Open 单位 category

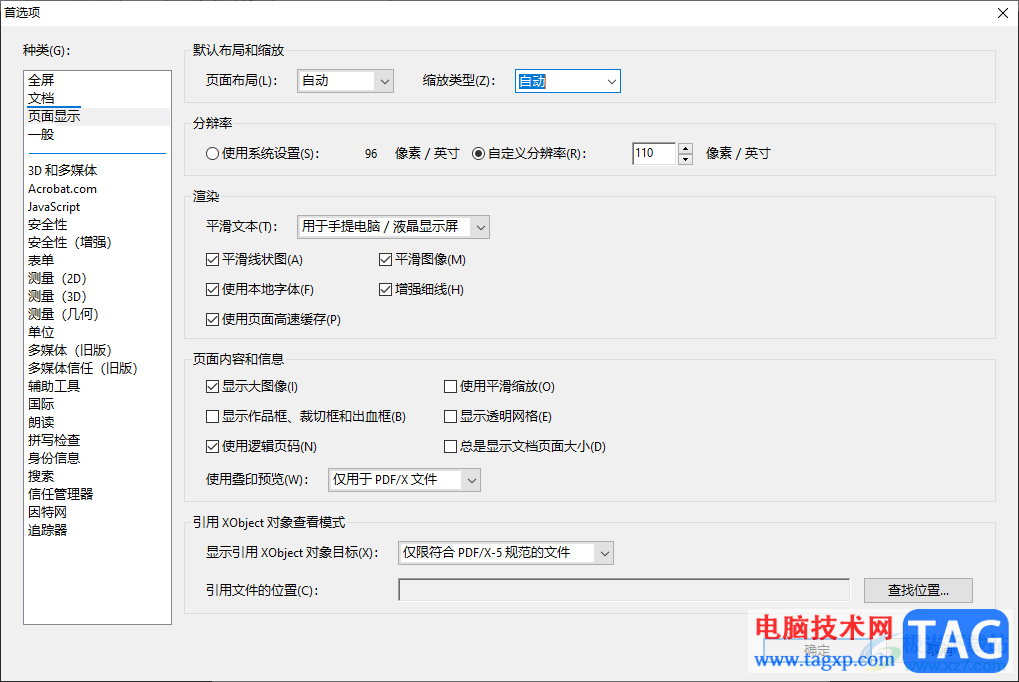(41, 332)
